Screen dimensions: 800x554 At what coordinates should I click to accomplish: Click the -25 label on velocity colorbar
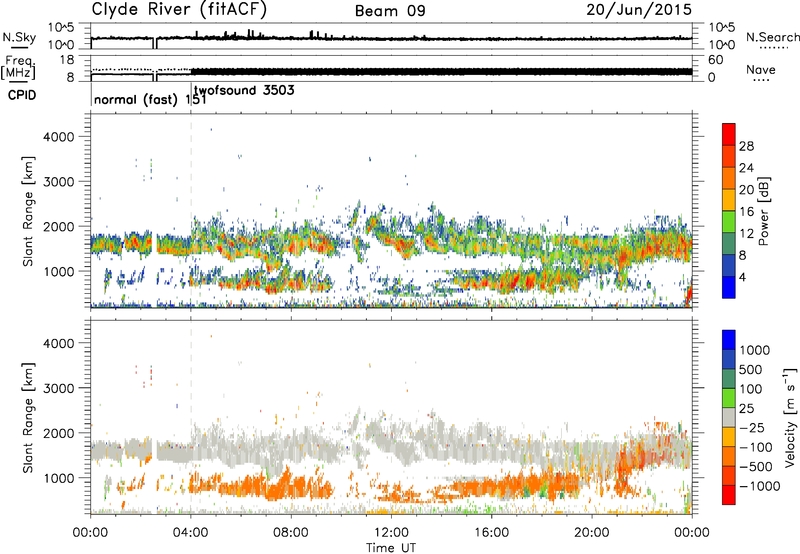(x=752, y=428)
